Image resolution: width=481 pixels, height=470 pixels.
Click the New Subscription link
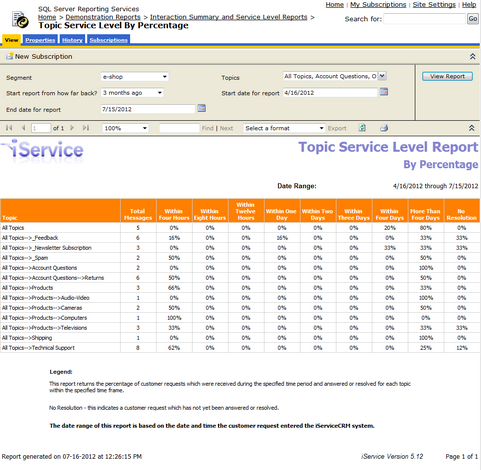click(x=43, y=56)
